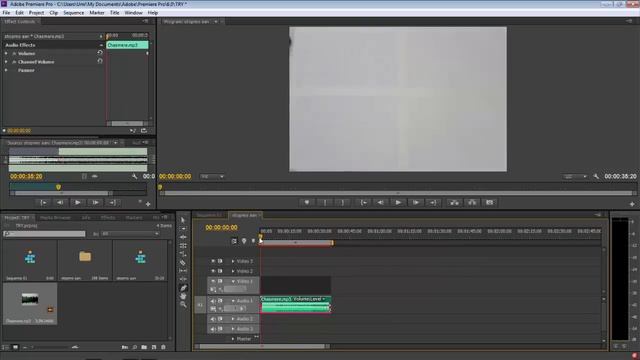Switch to the Media Browser tab
The width and height of the screenshot is (640, 360).
55,218
